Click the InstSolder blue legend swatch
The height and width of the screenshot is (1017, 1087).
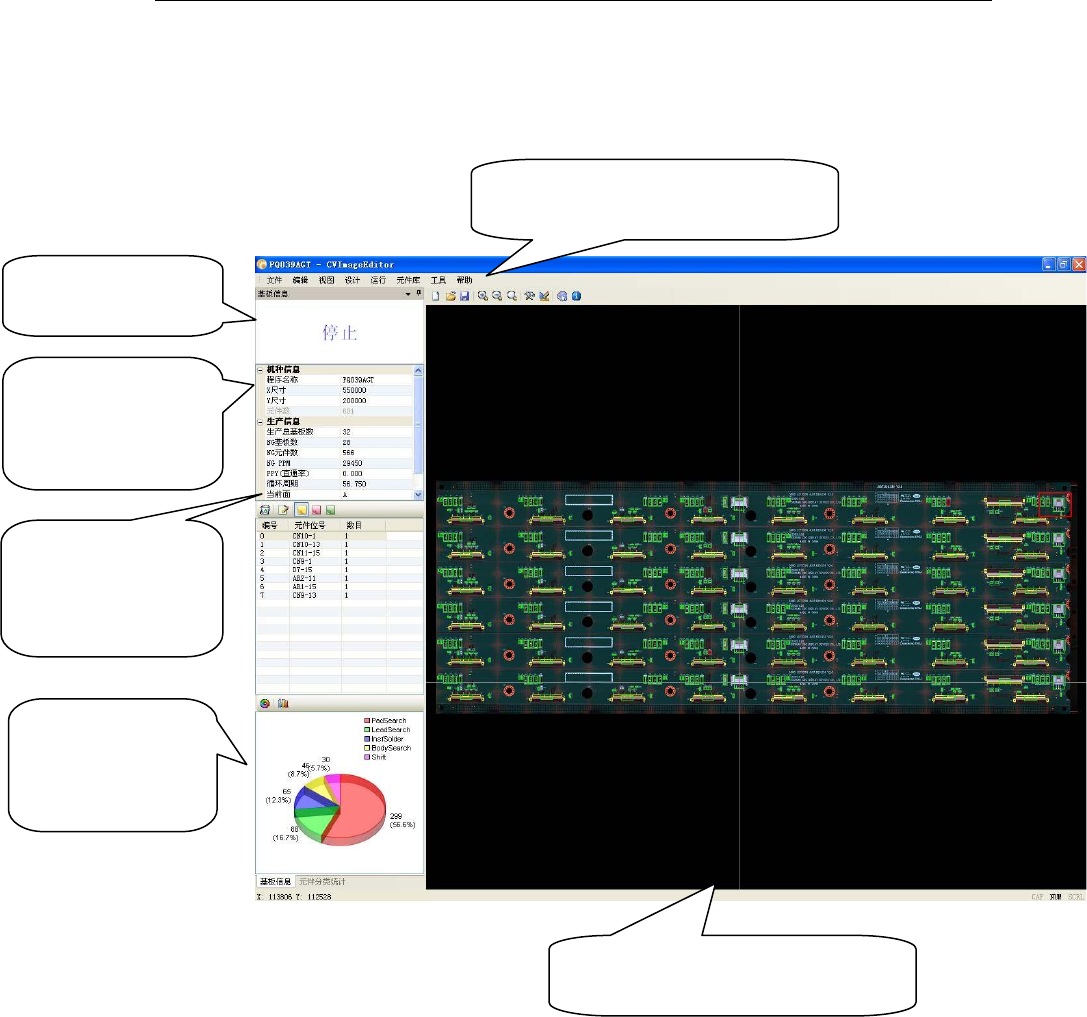[367, 739]
